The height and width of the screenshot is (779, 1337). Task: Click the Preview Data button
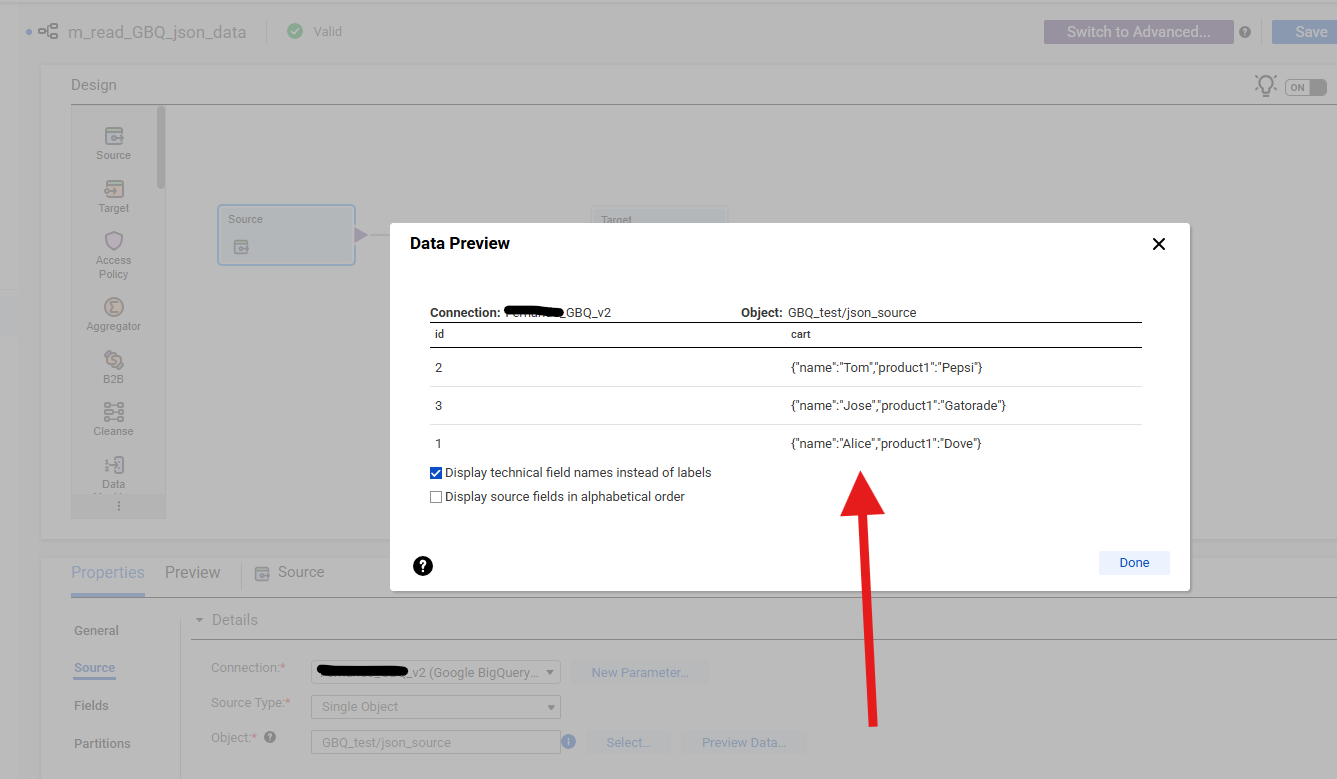pos(744,742)
